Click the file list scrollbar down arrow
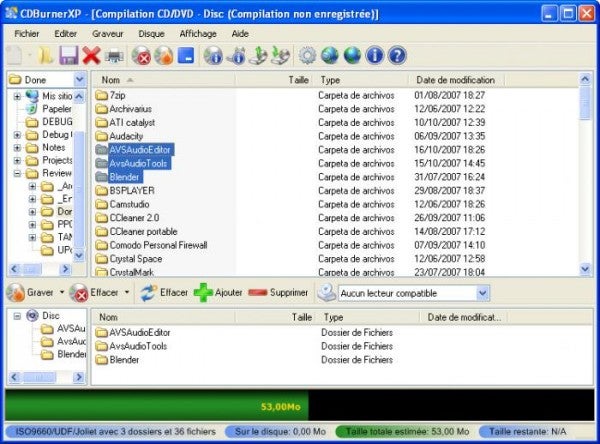Screen dimensions: 600x444 coord(585,269)
